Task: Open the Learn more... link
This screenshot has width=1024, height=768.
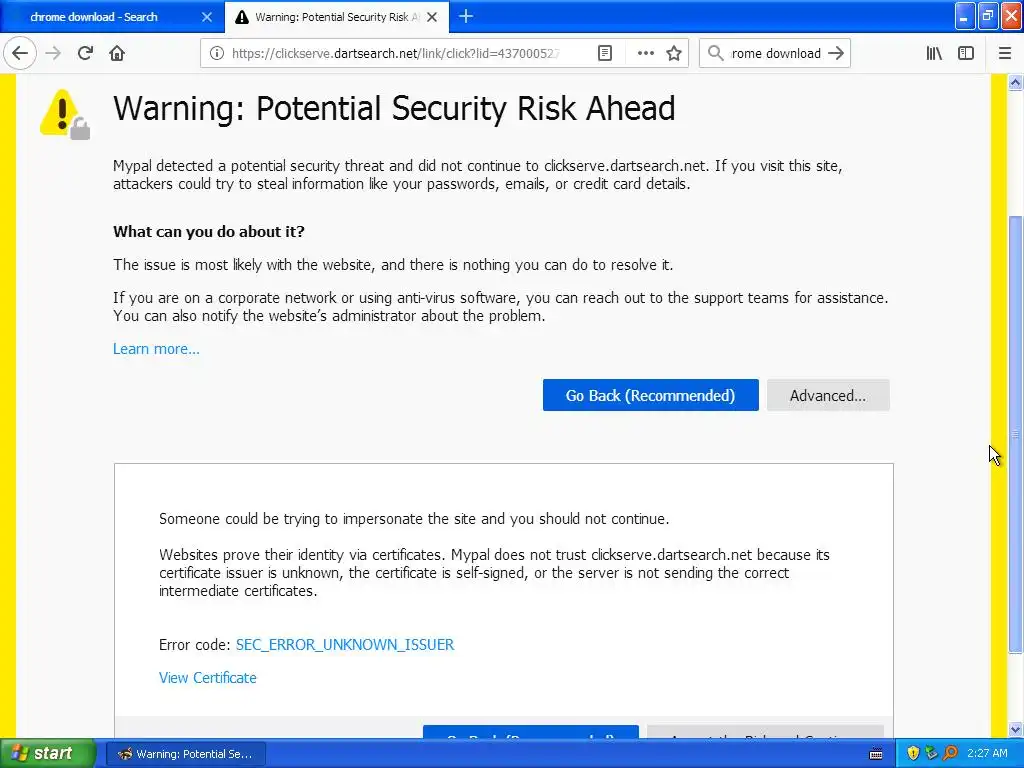Action: (156, 349)
